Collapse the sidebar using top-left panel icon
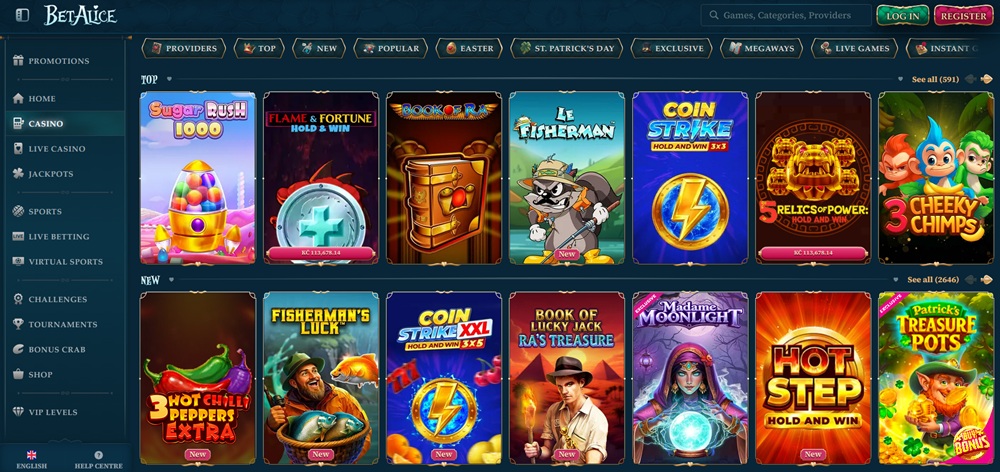Screen dimensions: 1000x472 click(22, 15)
